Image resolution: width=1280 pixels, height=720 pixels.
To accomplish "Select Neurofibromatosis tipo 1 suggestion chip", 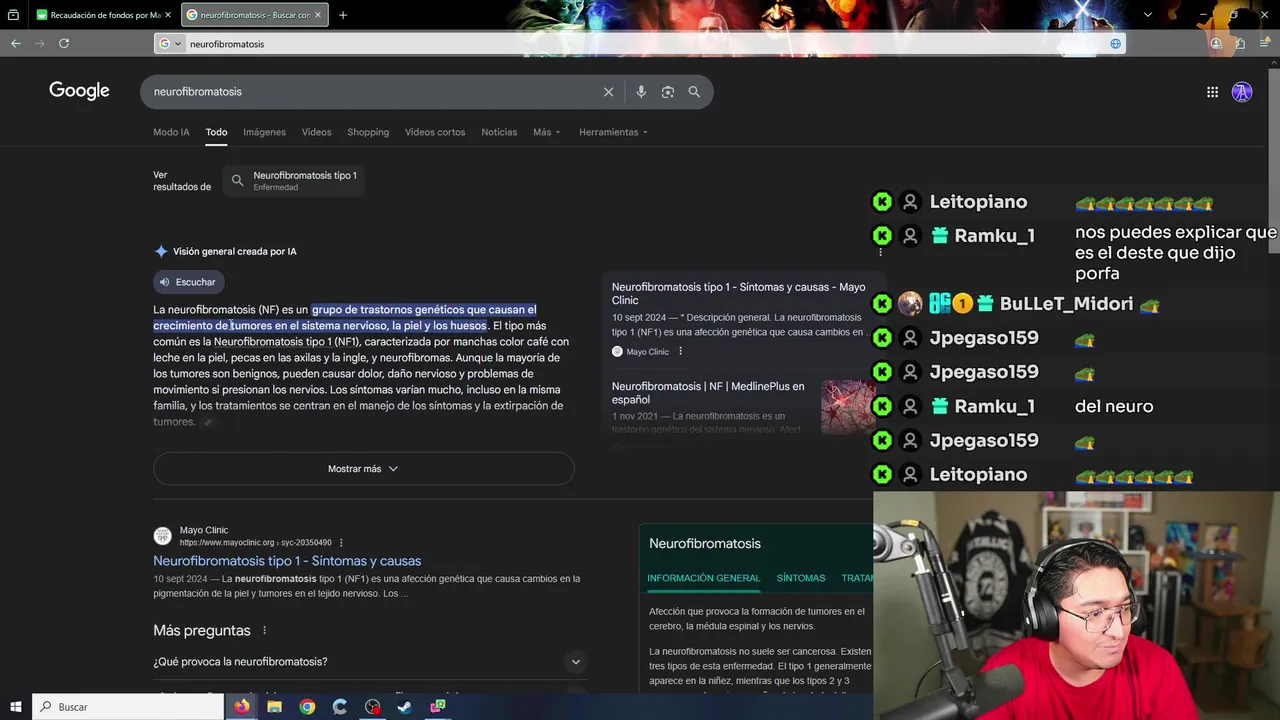I will click(294, 180).
